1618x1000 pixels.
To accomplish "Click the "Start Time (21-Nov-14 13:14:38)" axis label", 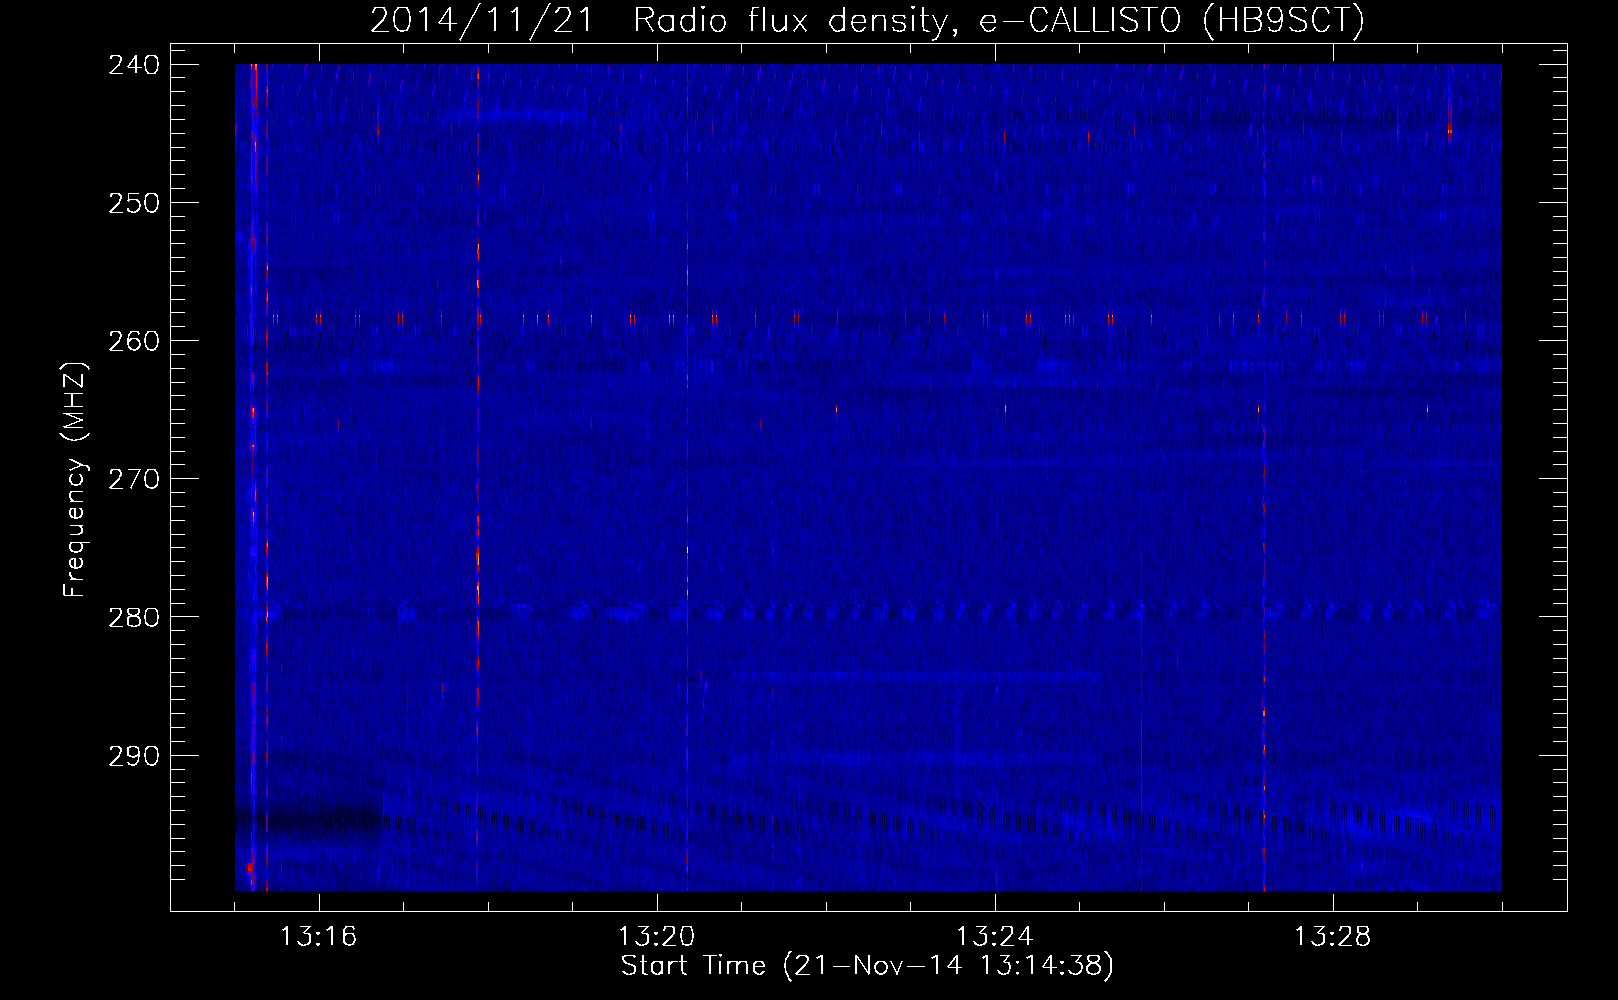I will tap(867, 966).
